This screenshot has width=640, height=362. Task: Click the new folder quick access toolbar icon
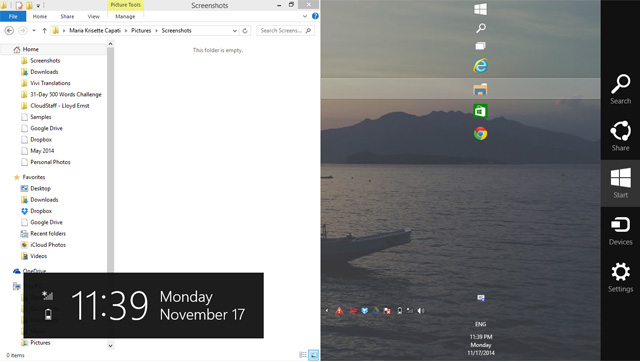coord(29,5)
